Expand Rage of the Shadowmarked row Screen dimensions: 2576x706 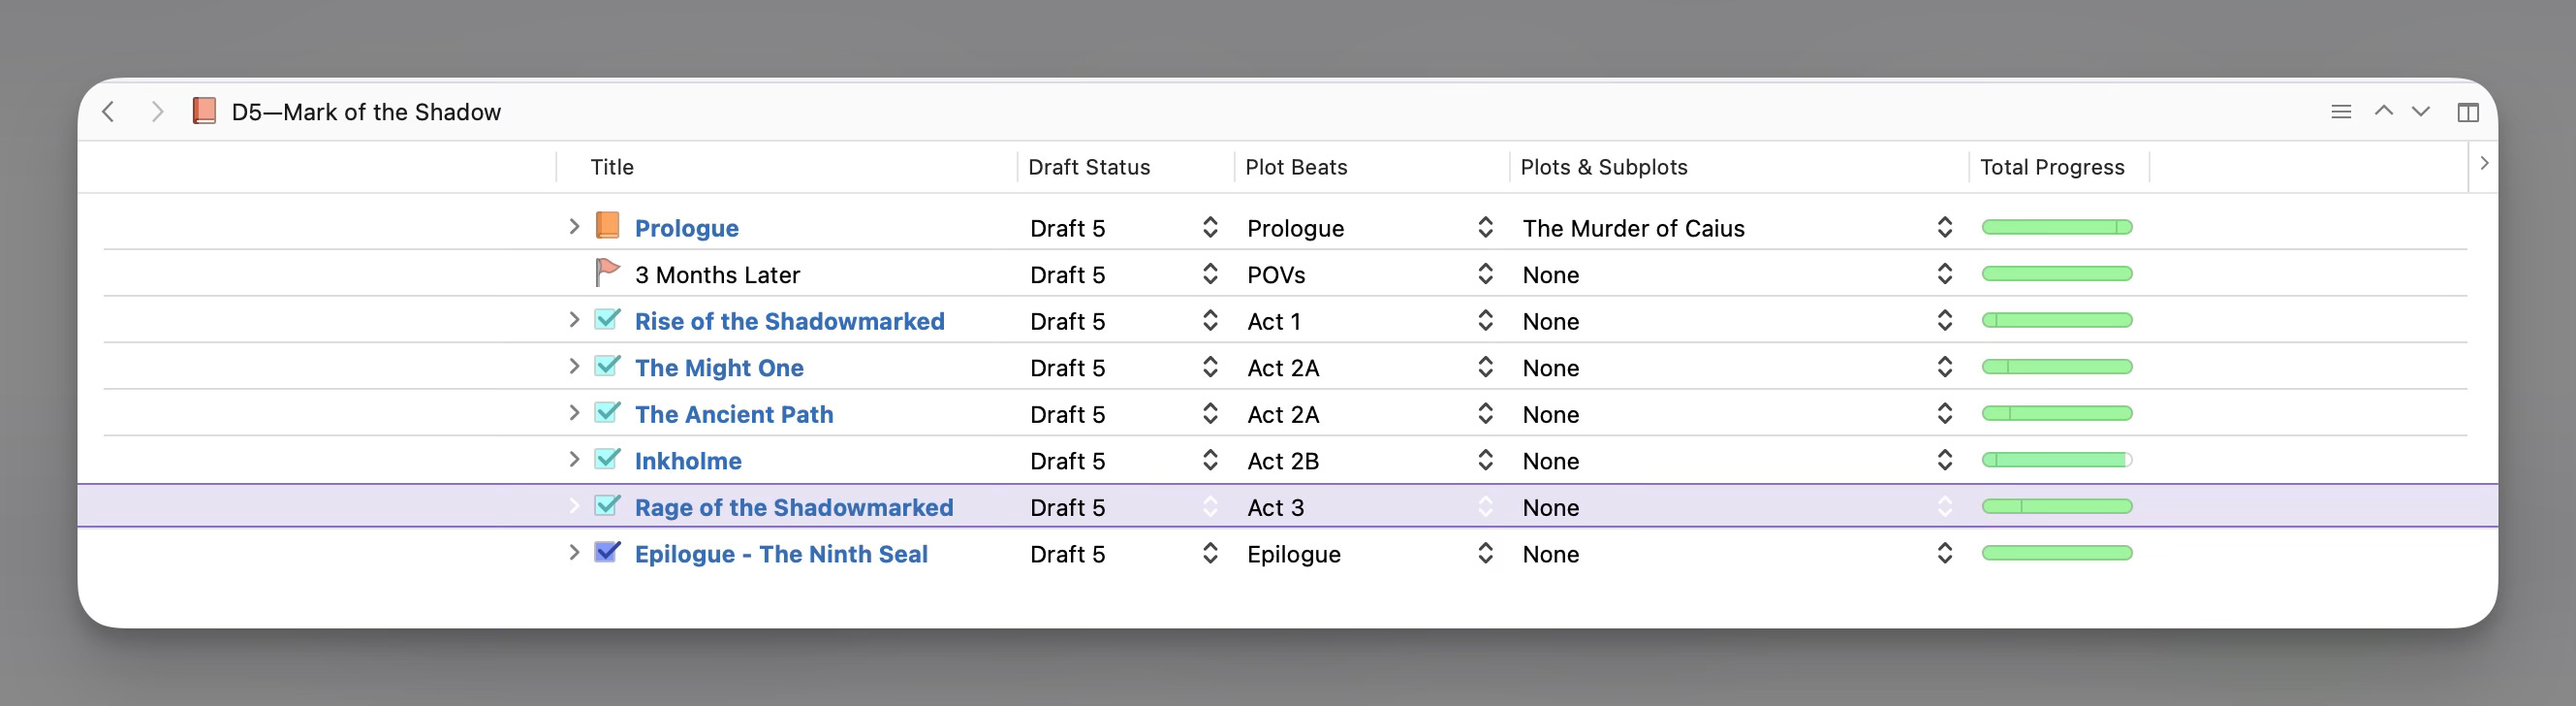point(574,506)
